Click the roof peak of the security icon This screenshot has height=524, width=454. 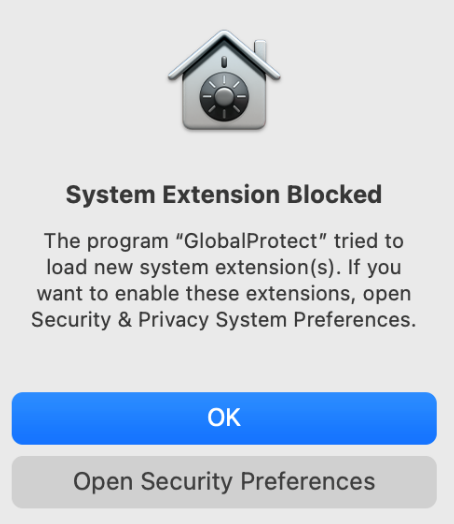pos(224,35)
